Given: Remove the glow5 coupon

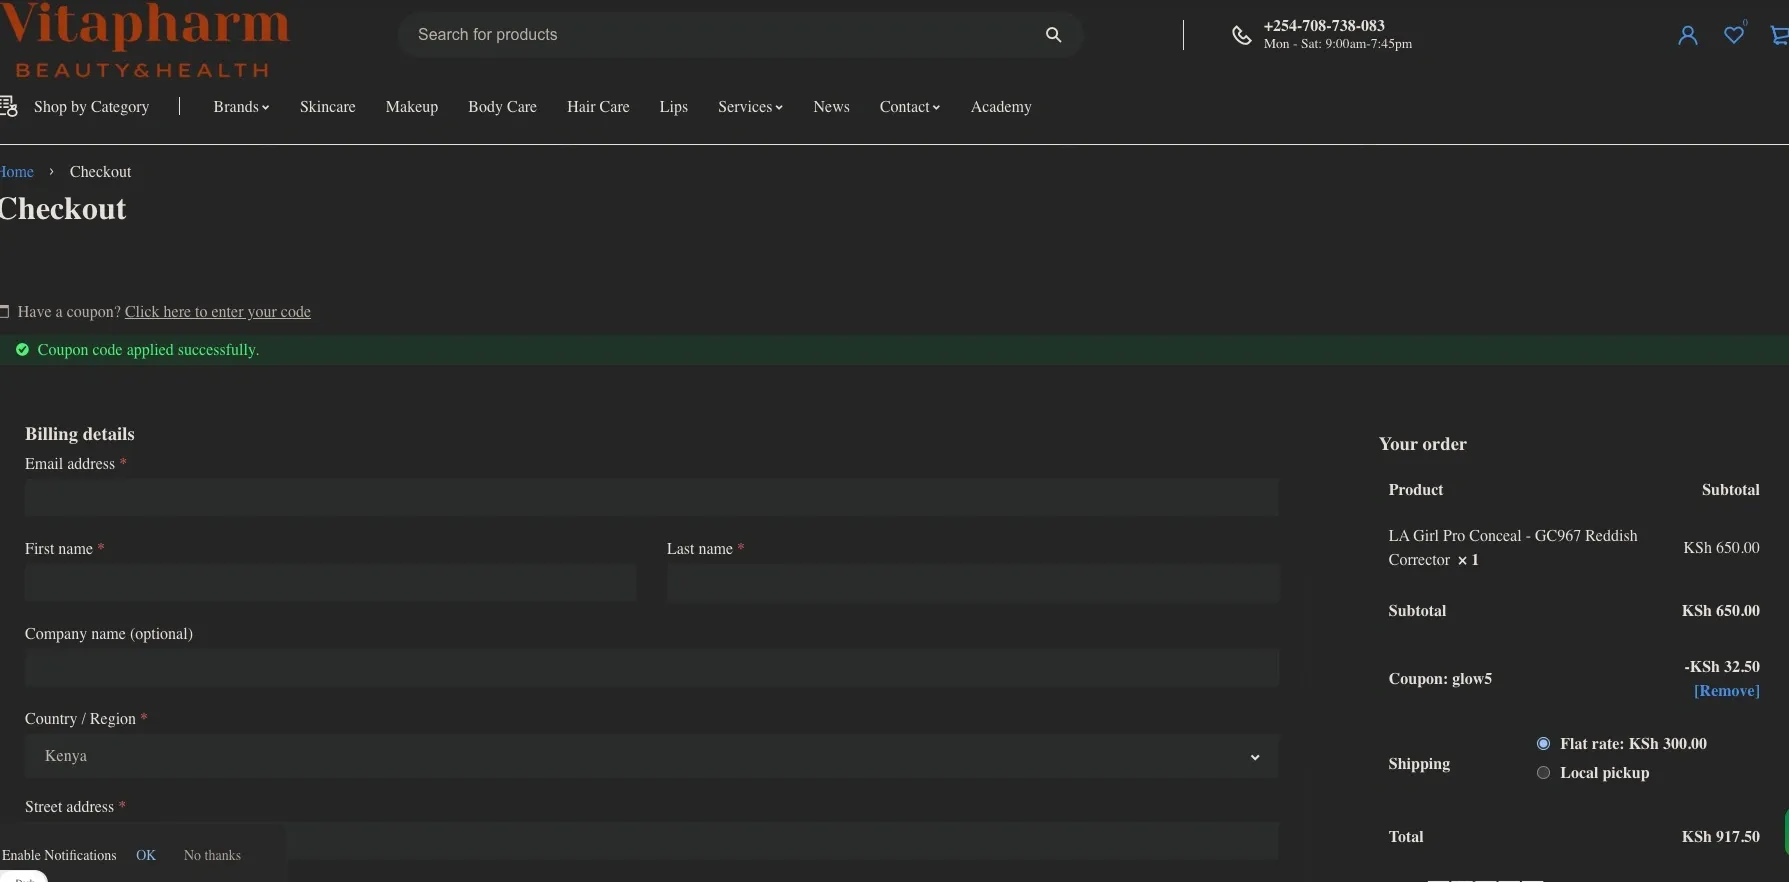Looking at the screenshot, I should 1727,691.
